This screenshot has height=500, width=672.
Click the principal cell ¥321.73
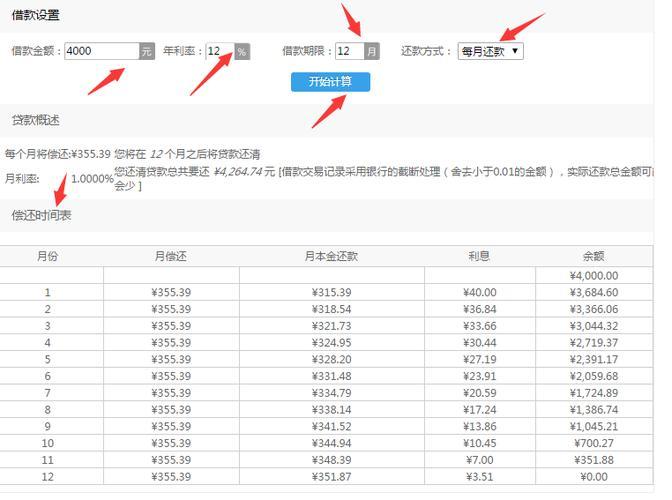[332, 326]
